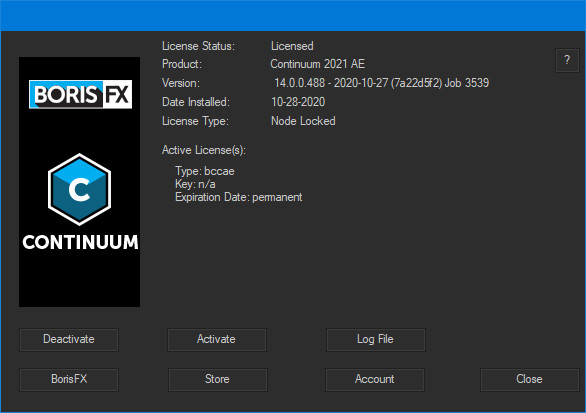Open the Account page button

(375, 379)
